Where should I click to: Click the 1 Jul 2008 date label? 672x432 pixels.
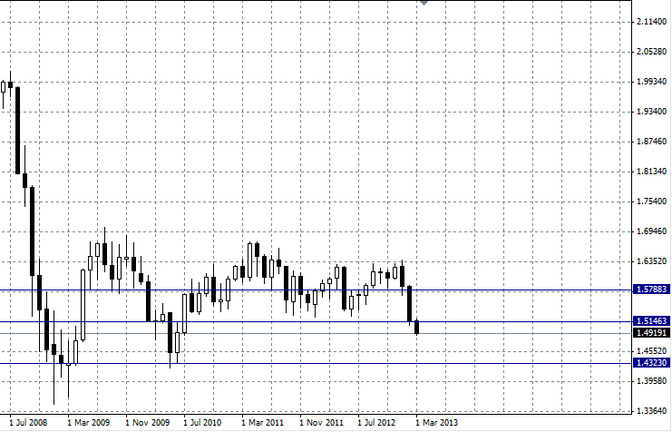tap(29, 423)
